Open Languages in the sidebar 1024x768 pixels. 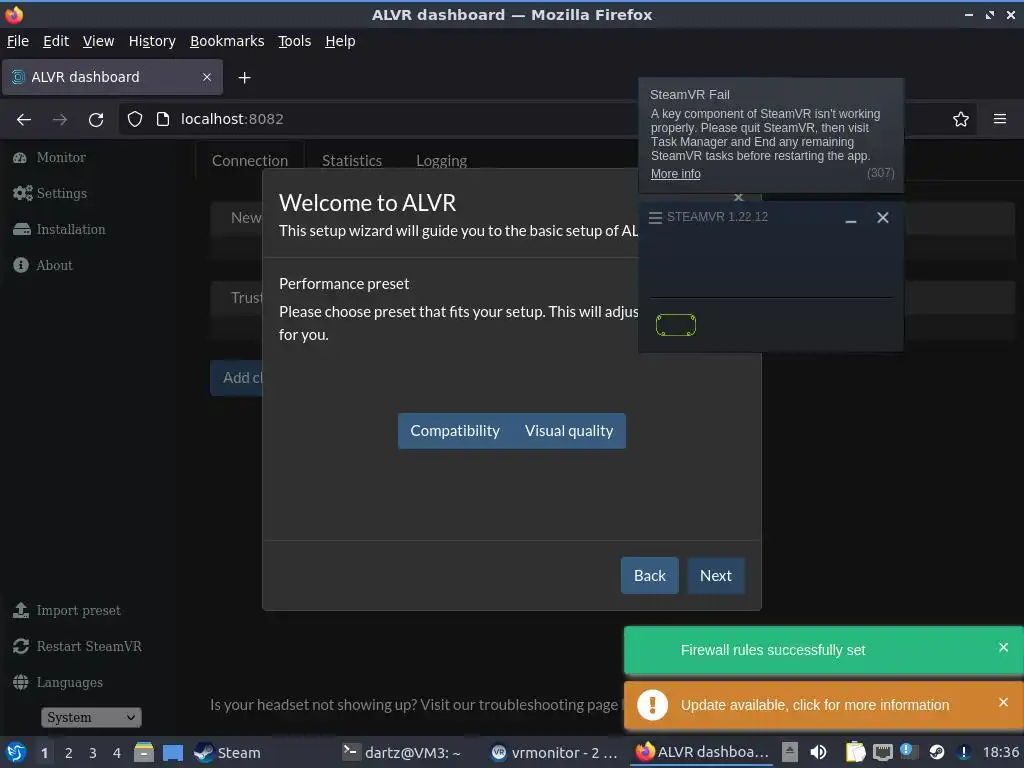(57, 682)
